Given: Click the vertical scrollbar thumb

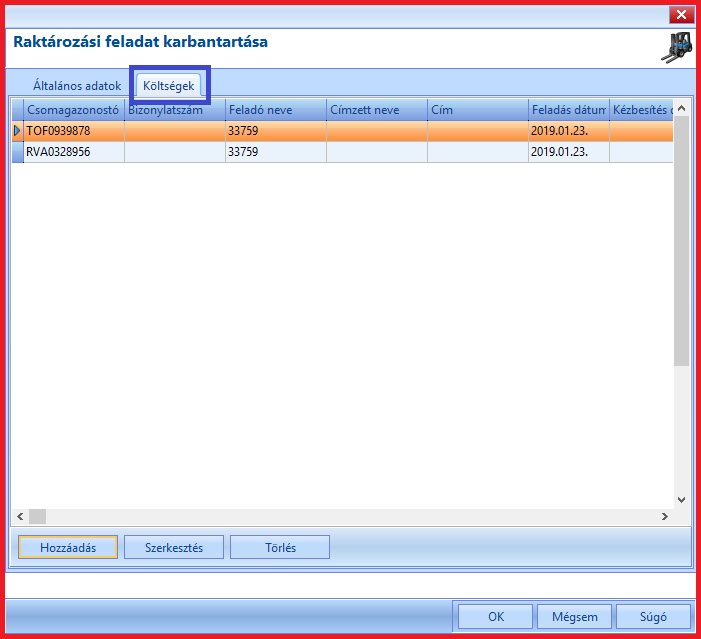Looking at the screenshot, I should tap(681, 241).
